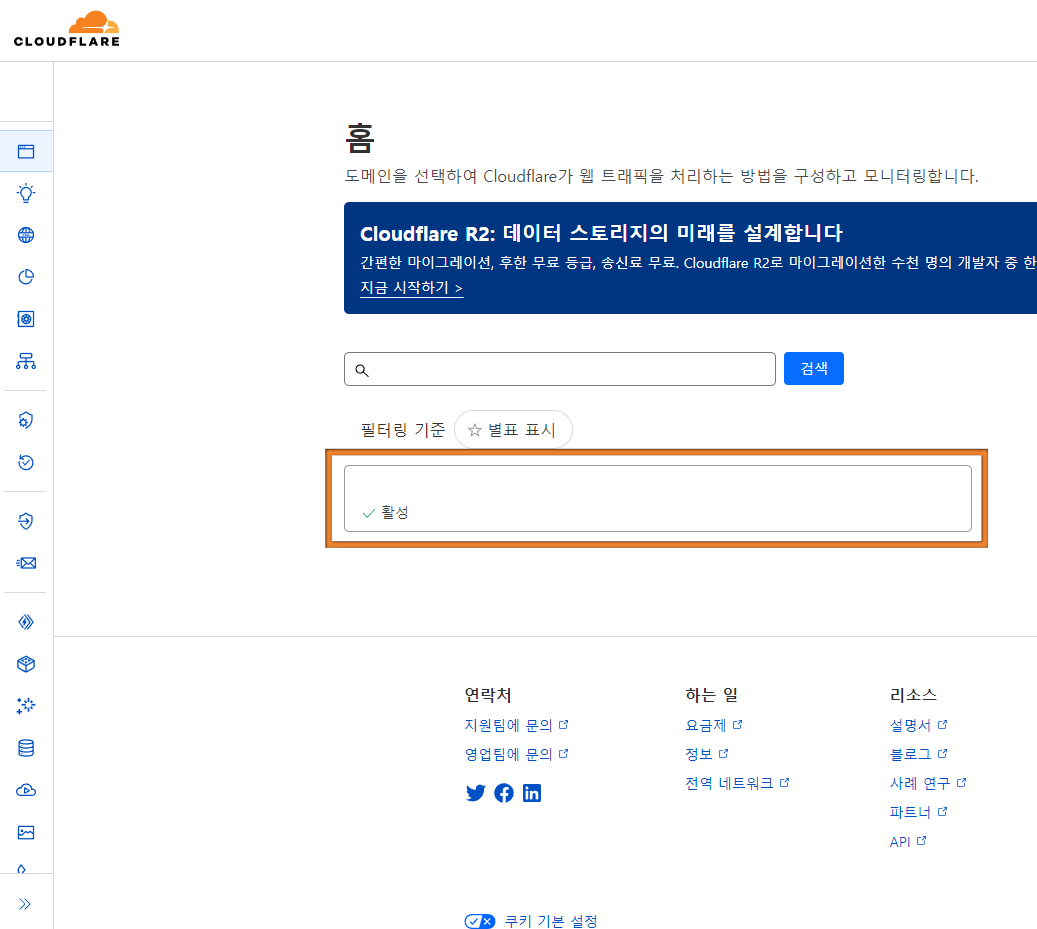Image resolution: width=1037 pixels, height=929 pixels.
Task: Click the cookie preferences toggle icon
Action: pos(479,921)
